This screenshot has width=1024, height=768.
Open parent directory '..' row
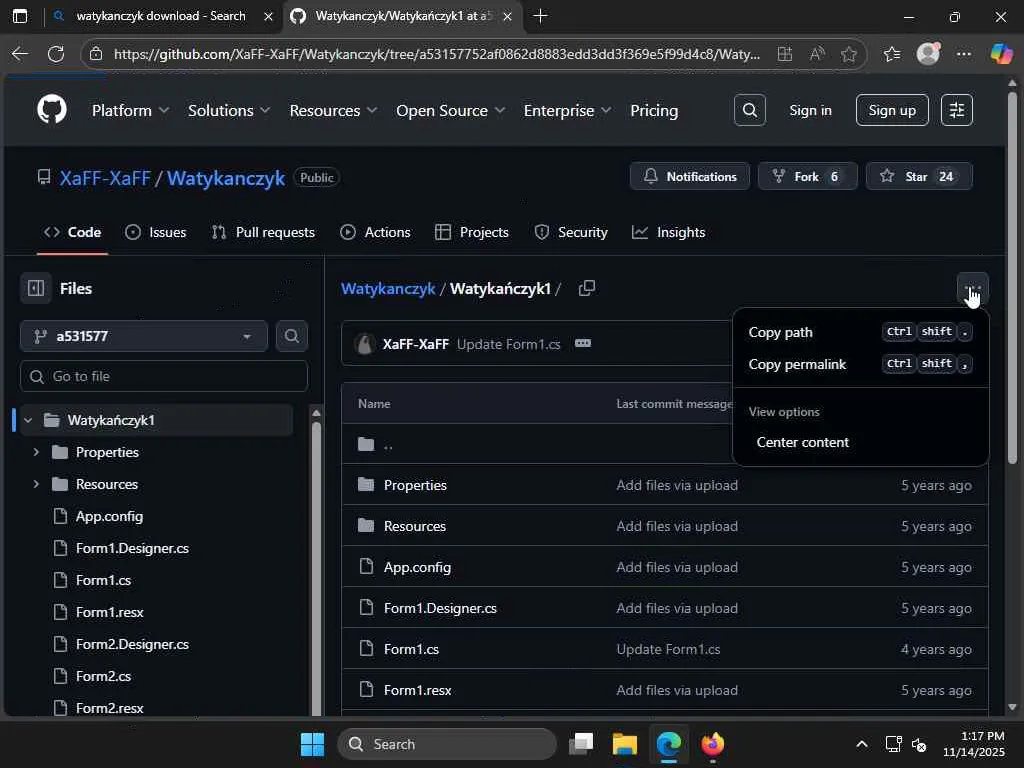(x=664, y=444)
